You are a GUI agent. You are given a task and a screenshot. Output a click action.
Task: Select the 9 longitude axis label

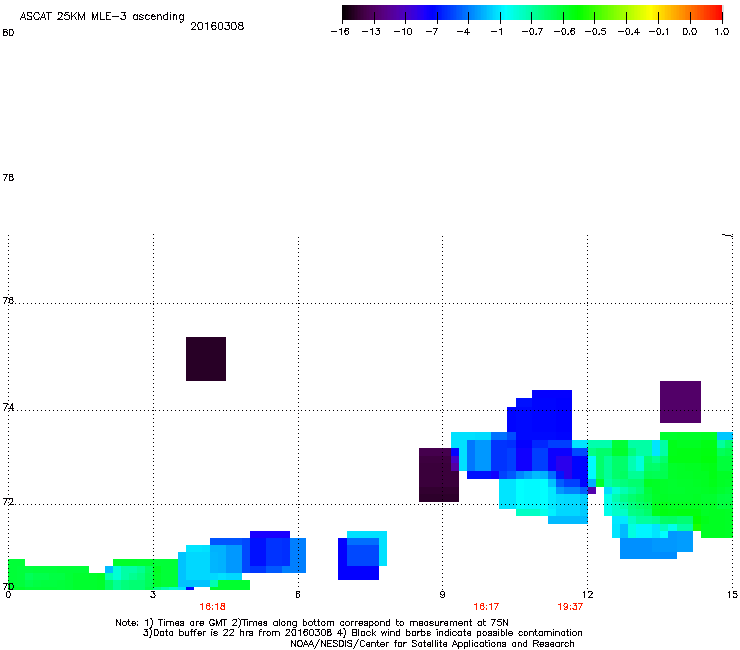point(442,595)
